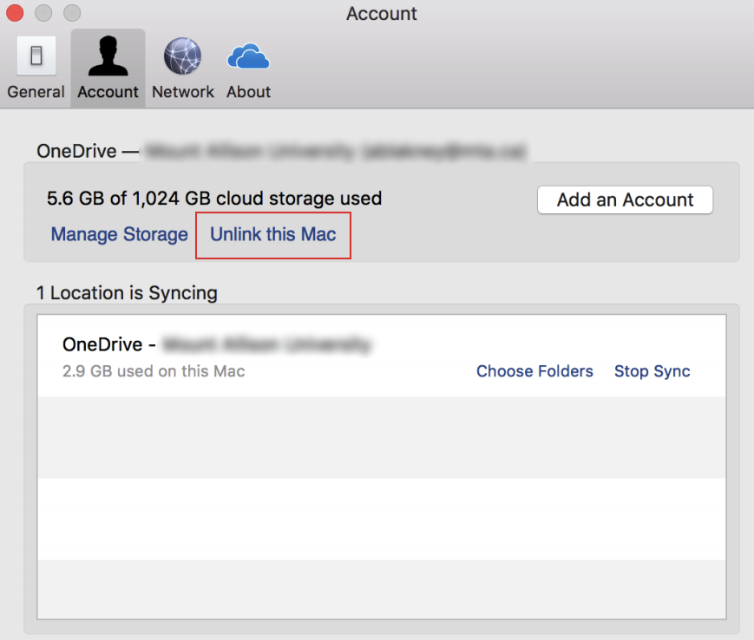The width and height of the screenshot is (754, 640).
Task: Open the About OneDrive cloud icon
Action: (249, 56)
